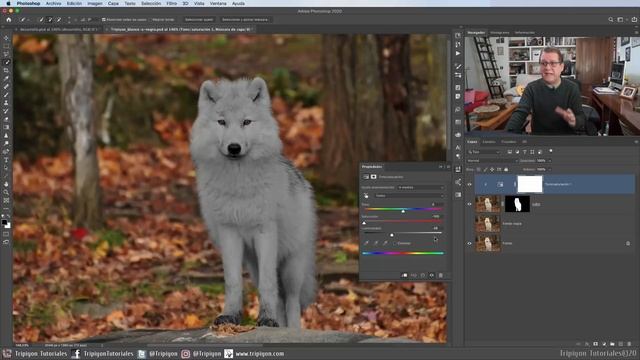Screen dimensions: 640x360
Task: Create new layer from Layers panel footer
Action: pyautogui.click(x=620, y=344)
